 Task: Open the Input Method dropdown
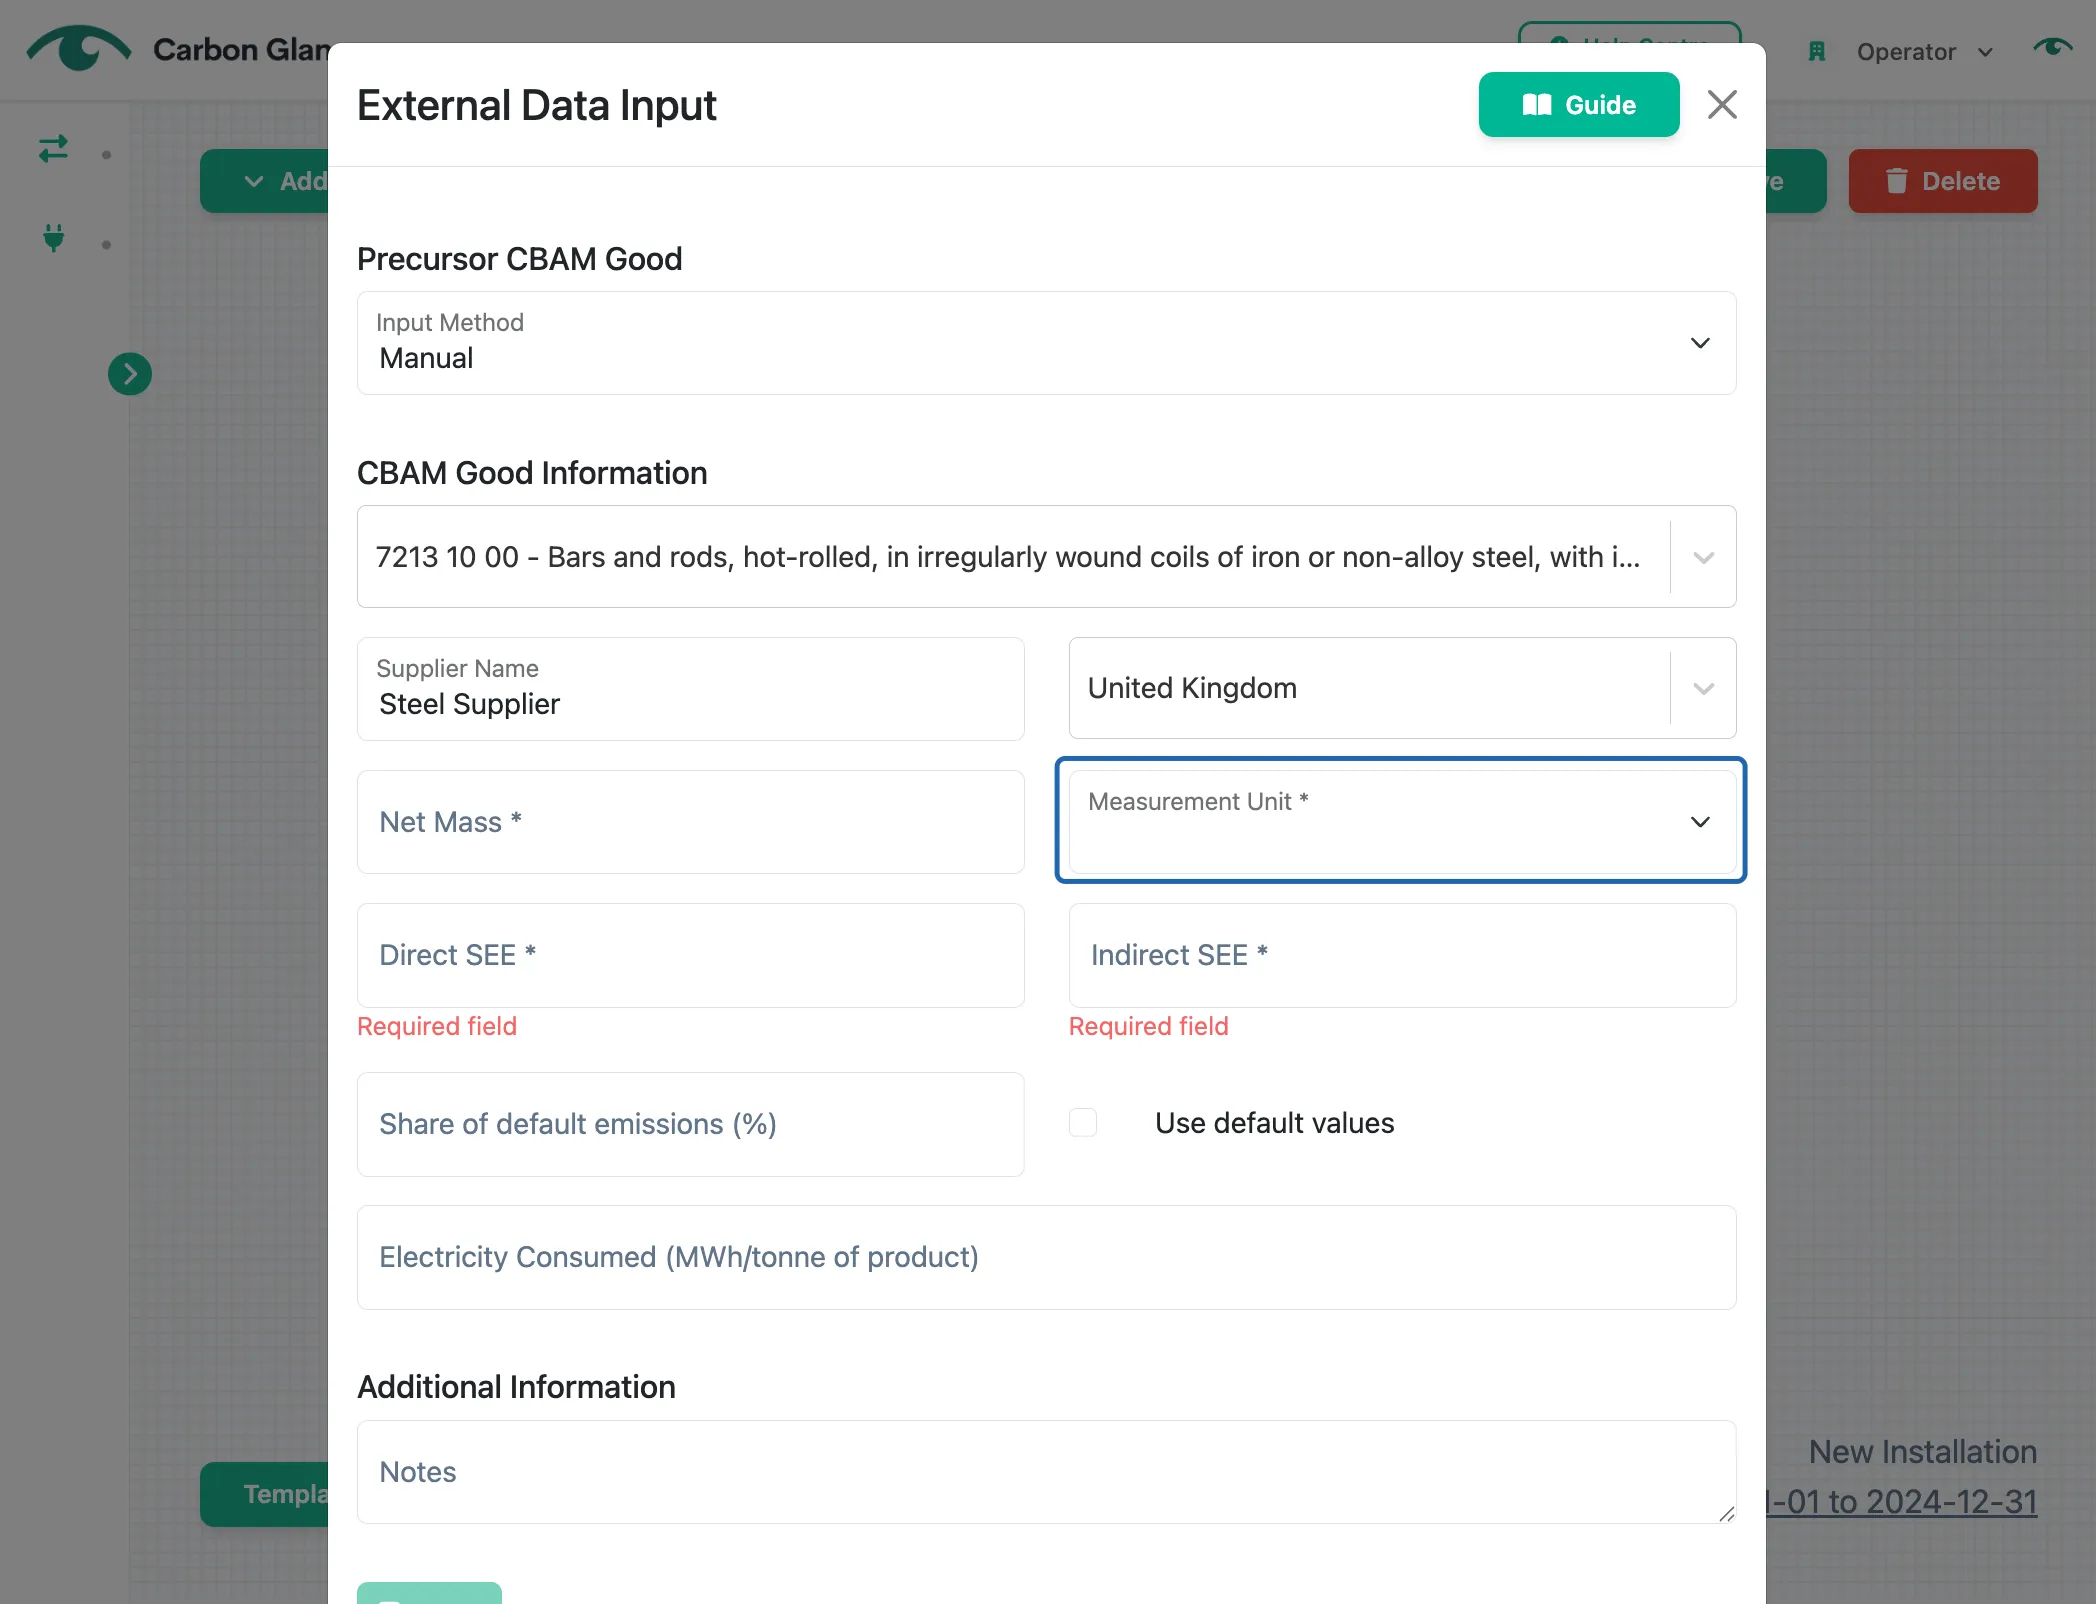point(1046,343)
